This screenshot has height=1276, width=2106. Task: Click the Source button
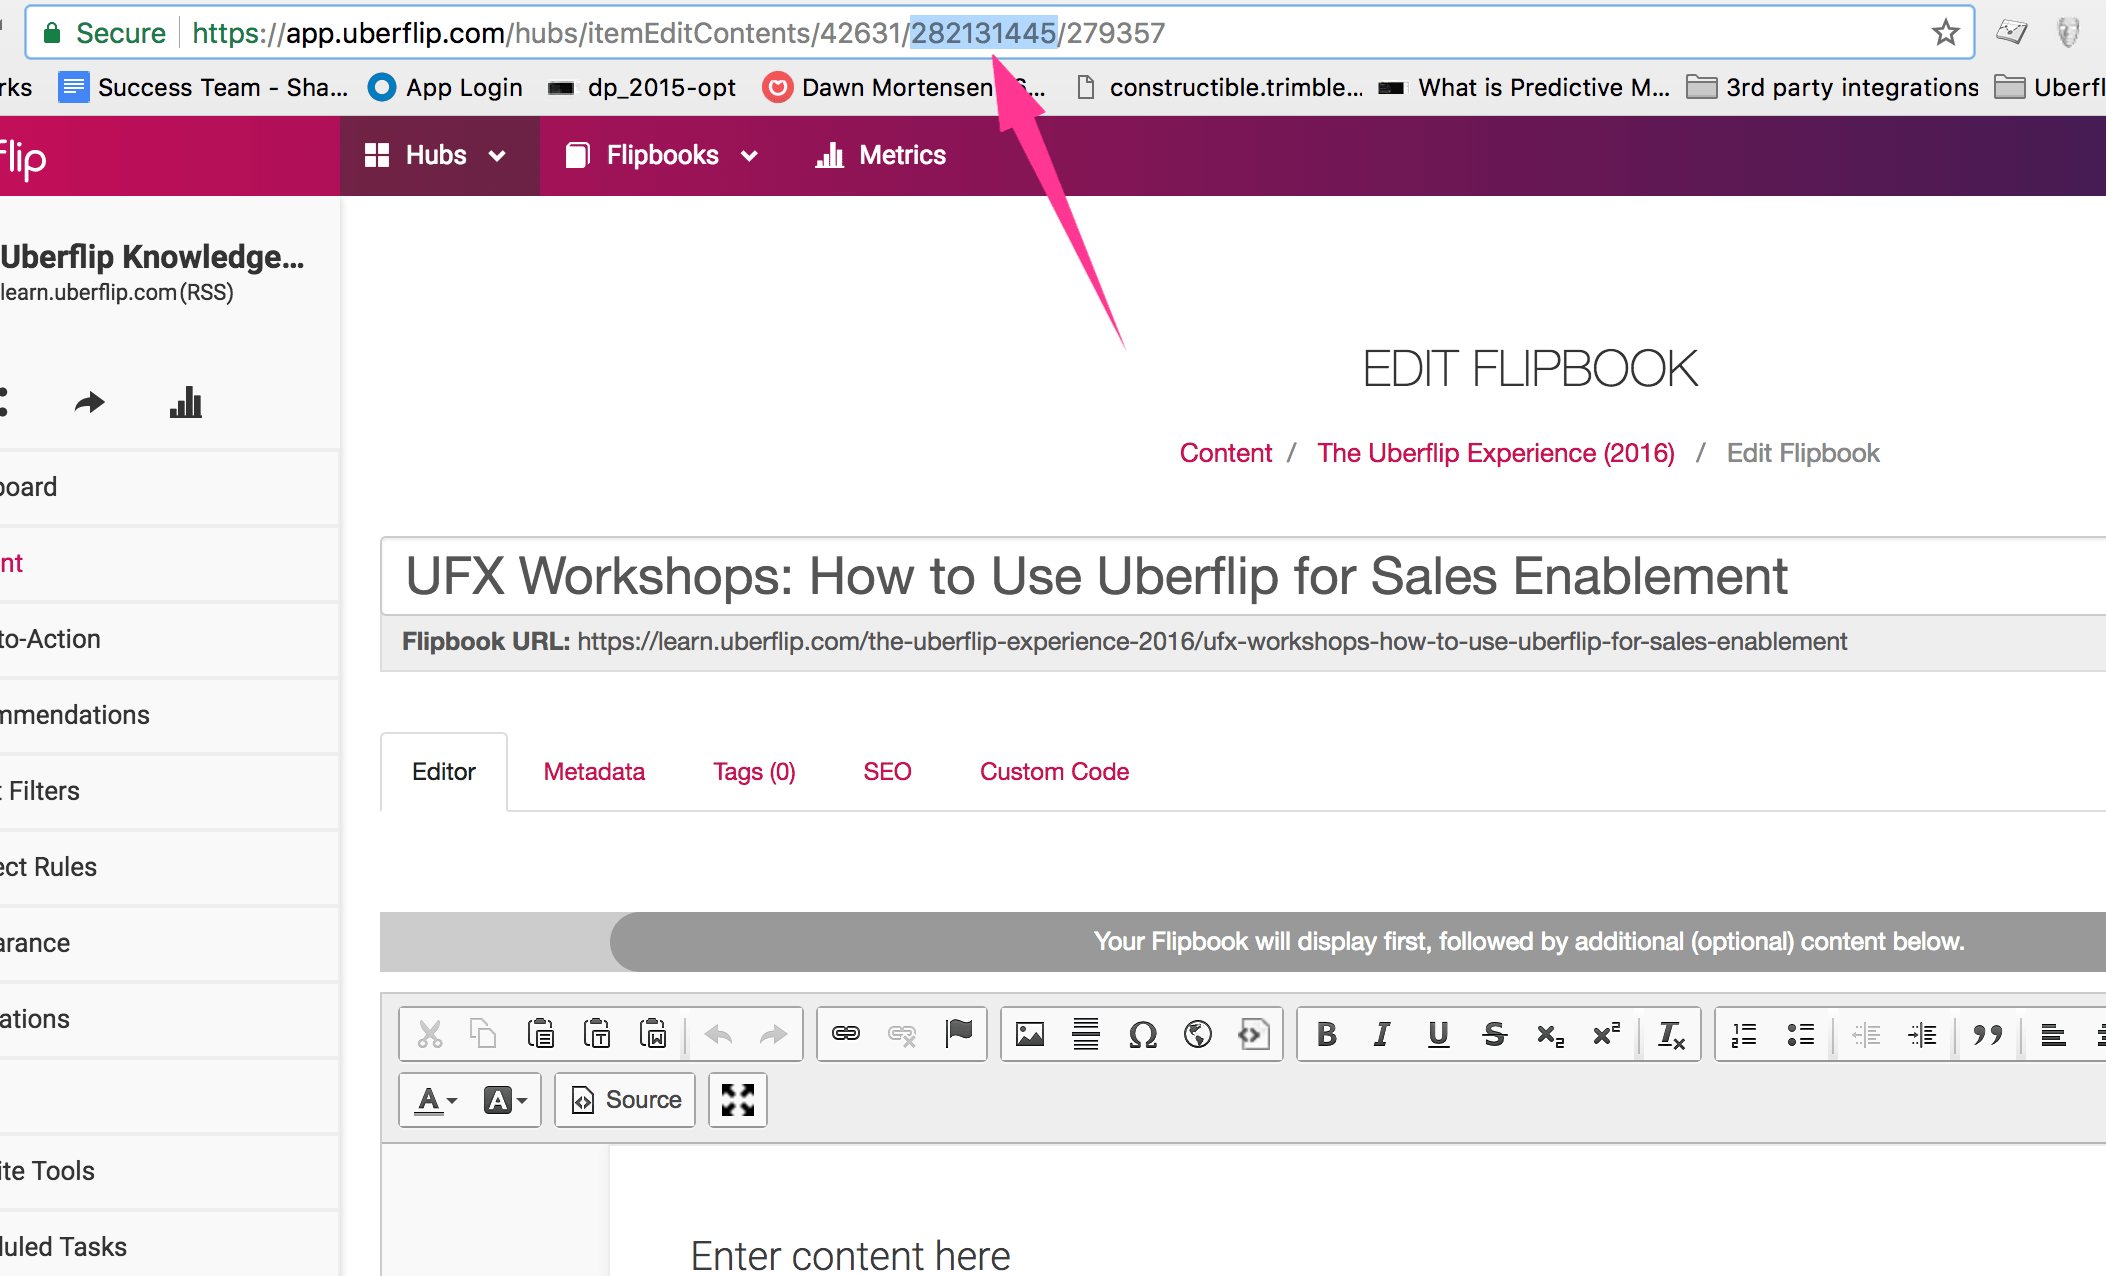pos(625,1100)
